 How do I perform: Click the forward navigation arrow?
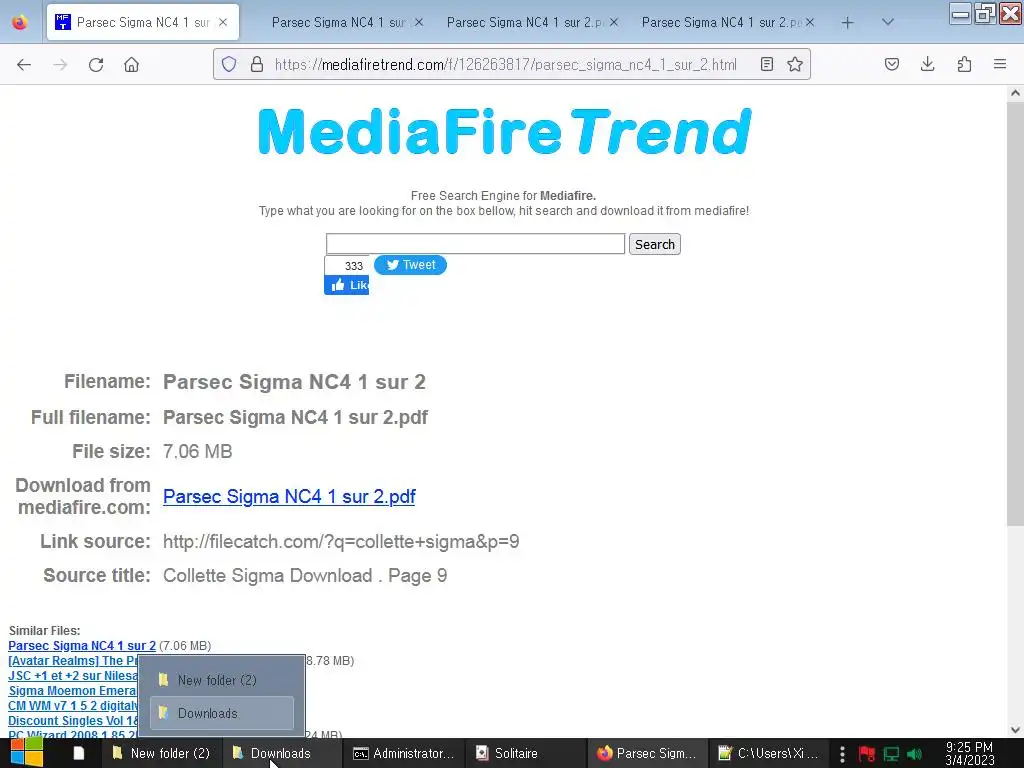pos(60,64)
